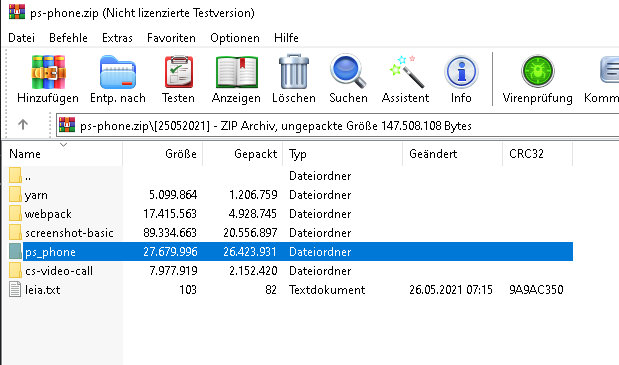Click size value 89.334.663
This screenshot has width=619, height=365.
coord(170,233)
